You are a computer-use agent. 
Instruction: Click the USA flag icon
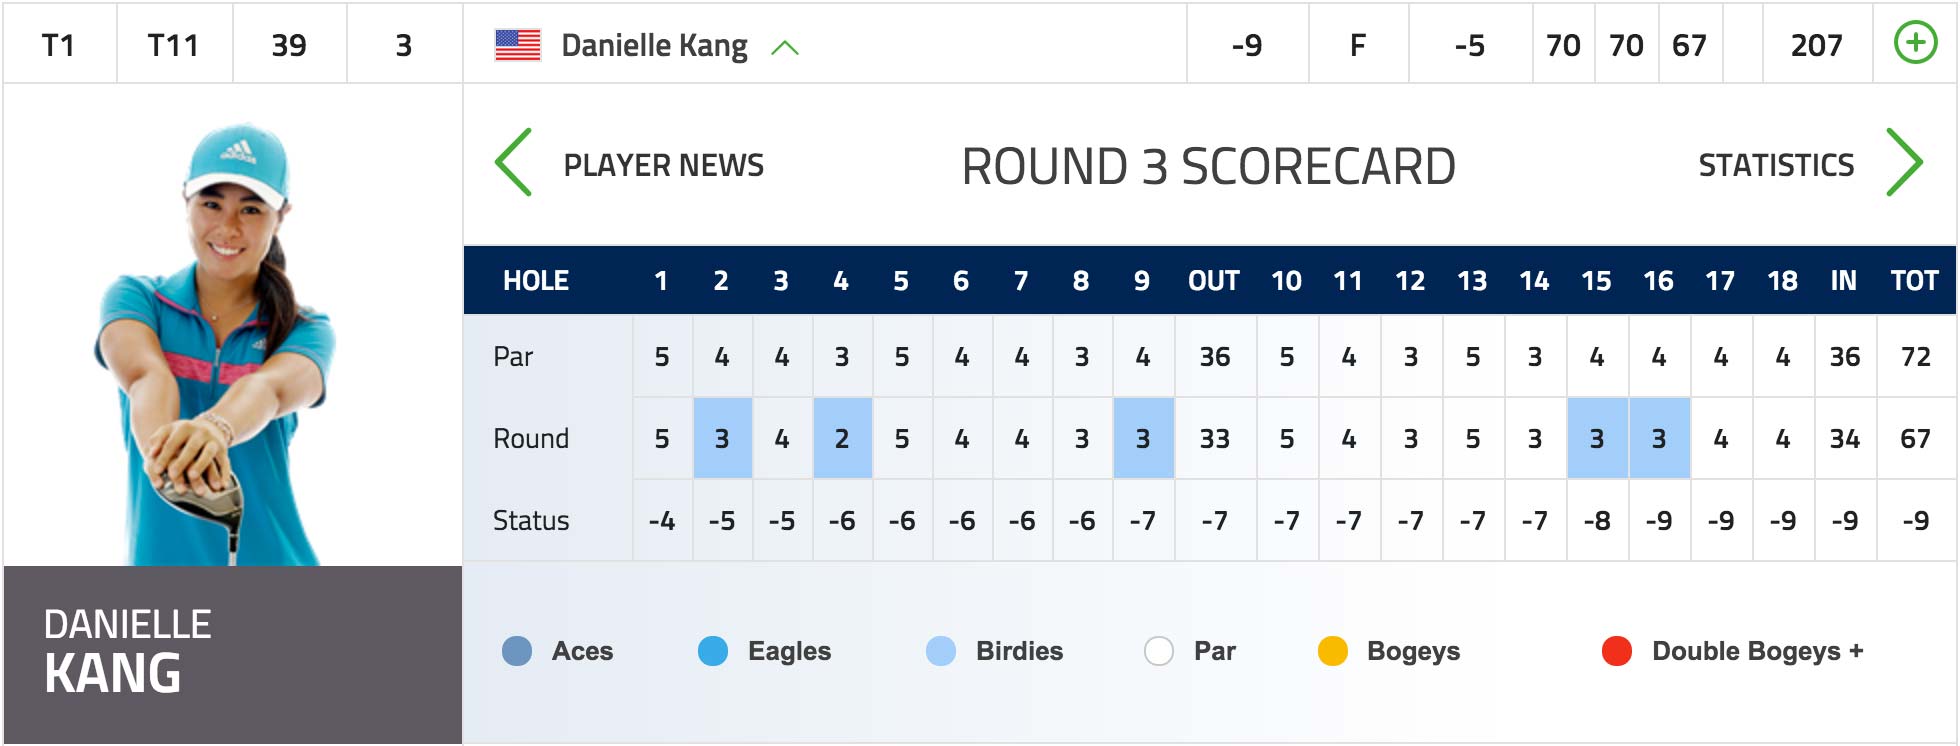coord(518,45)
